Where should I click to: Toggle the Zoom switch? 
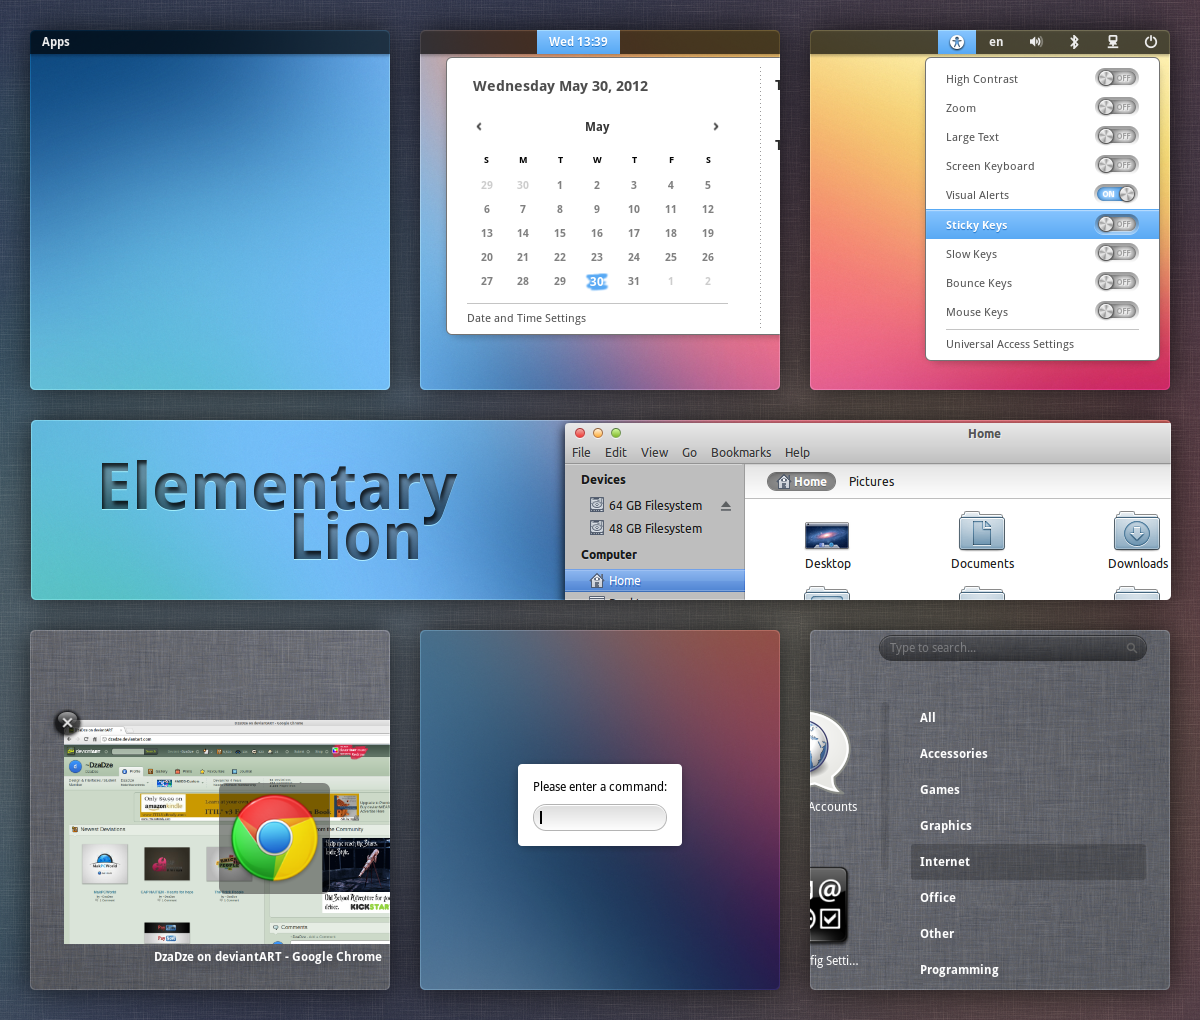(1116, 107)
